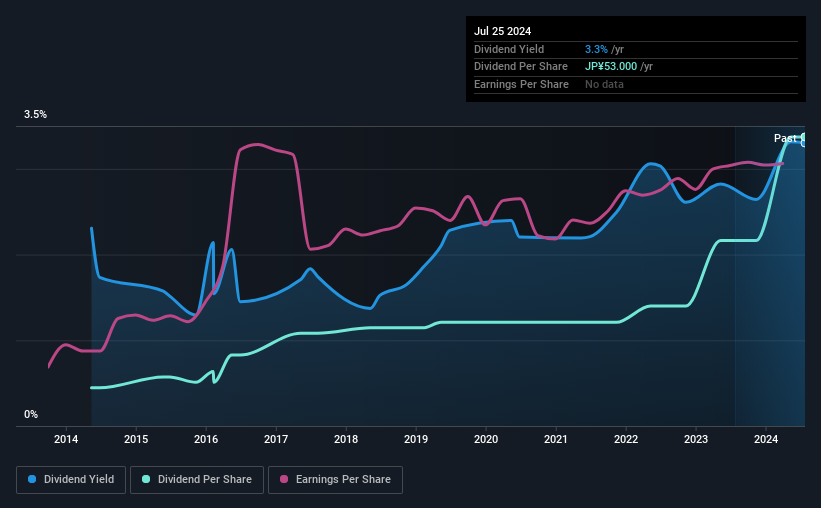Click the 2015 x-axis label
821x508 pixels.
[136, 439]
